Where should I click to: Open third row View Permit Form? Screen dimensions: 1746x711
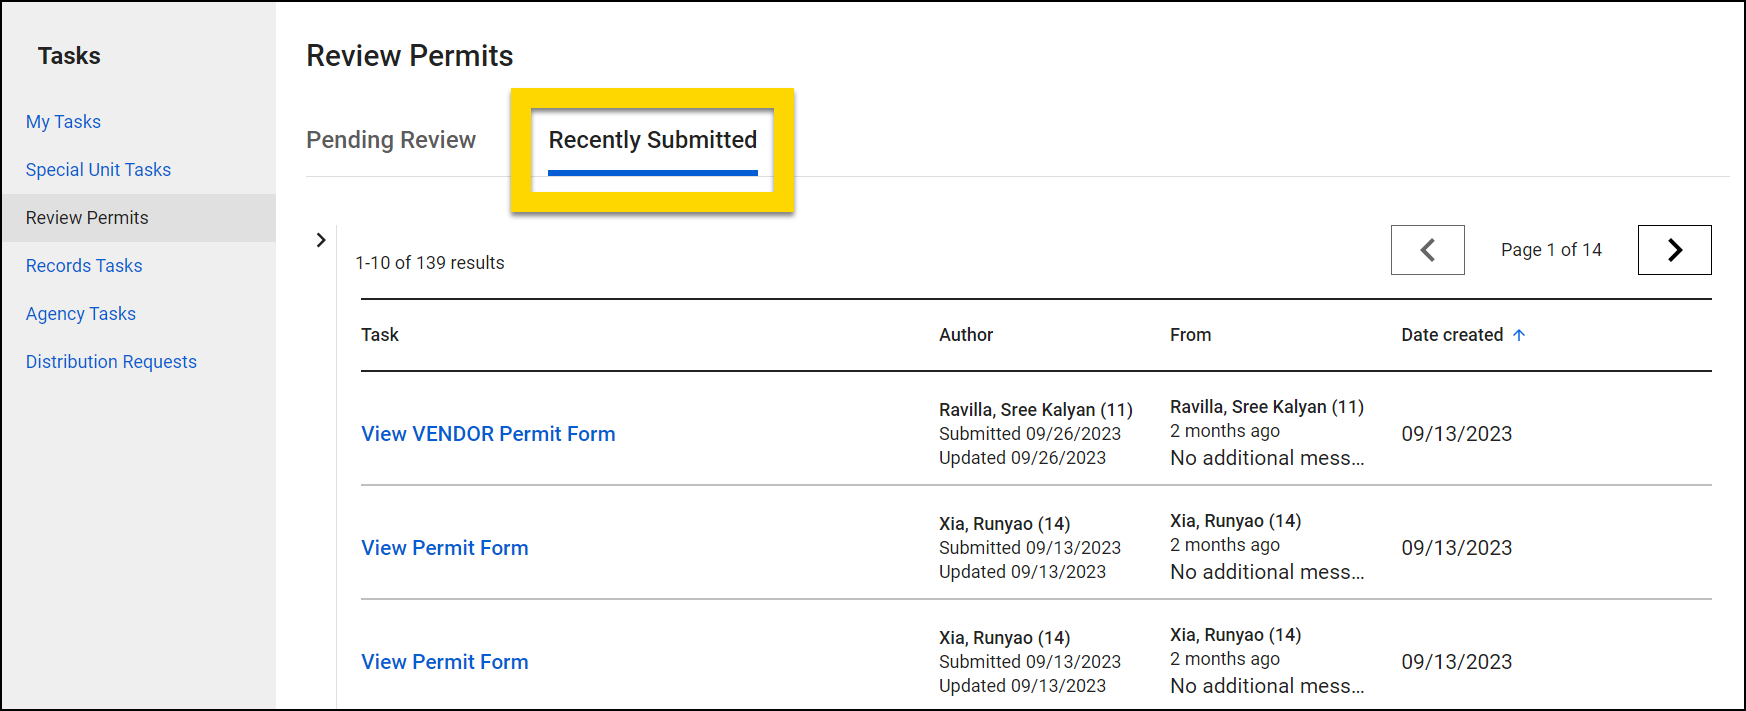445,662
